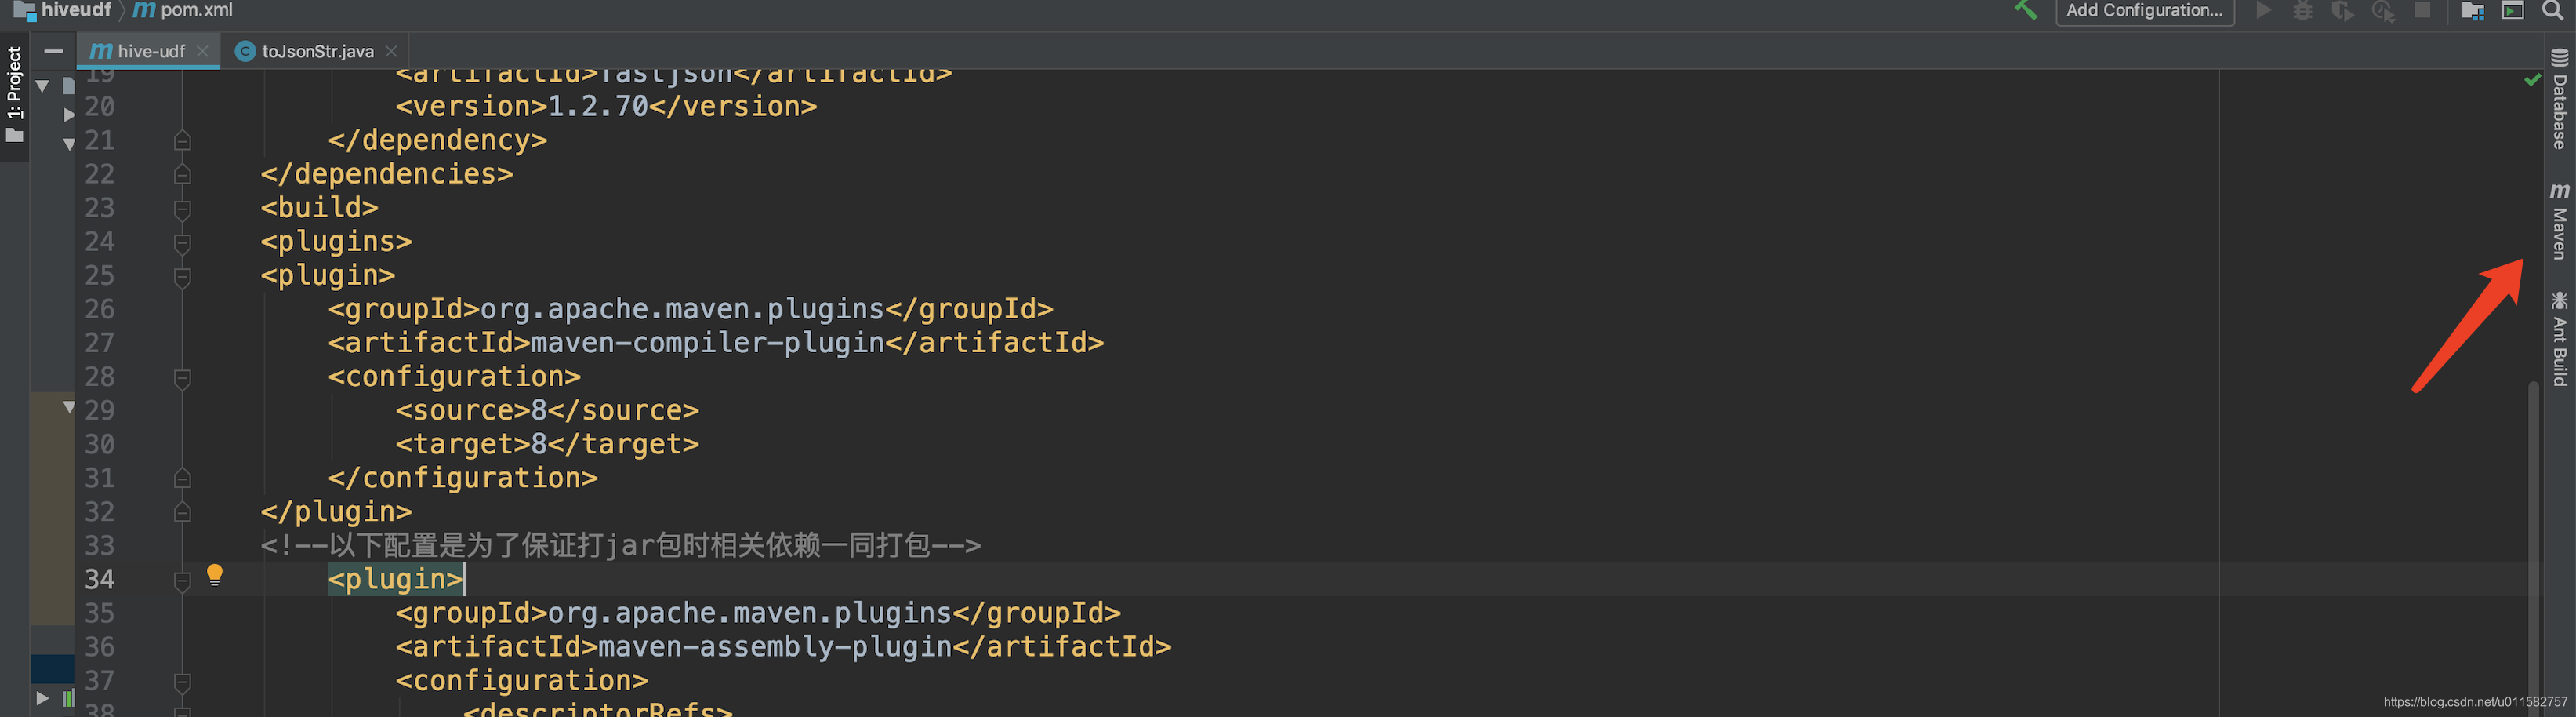
Task: Click the Chinese comment on line 33
Action: tap(621, 545)
